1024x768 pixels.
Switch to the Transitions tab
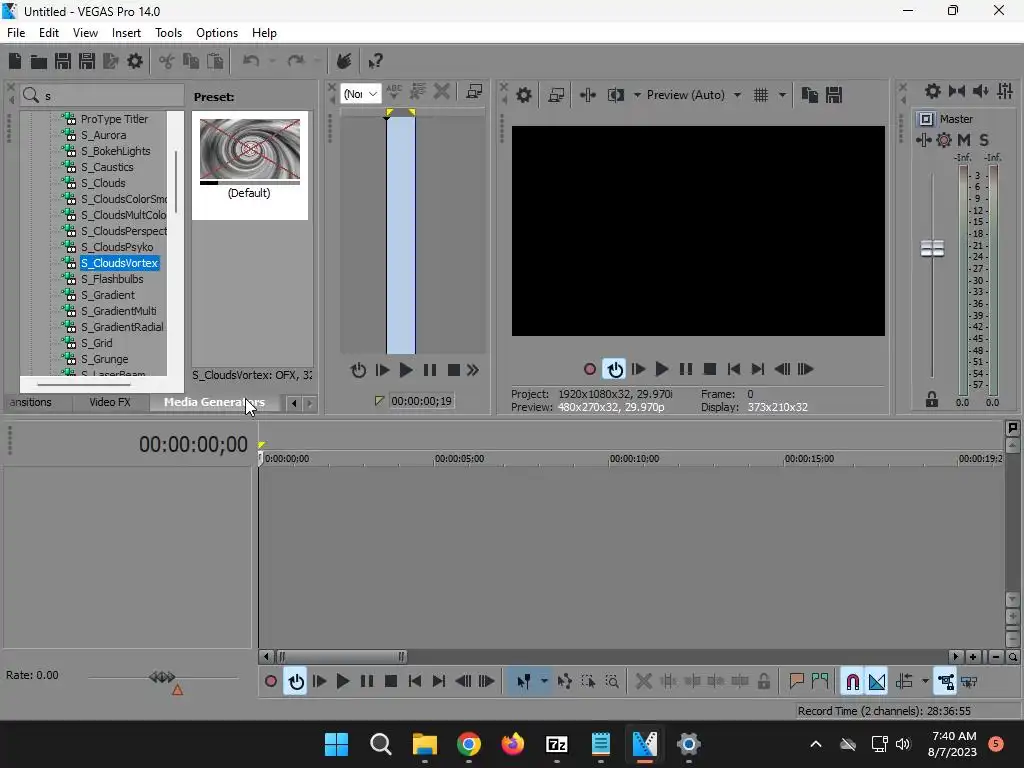point(30,402)
